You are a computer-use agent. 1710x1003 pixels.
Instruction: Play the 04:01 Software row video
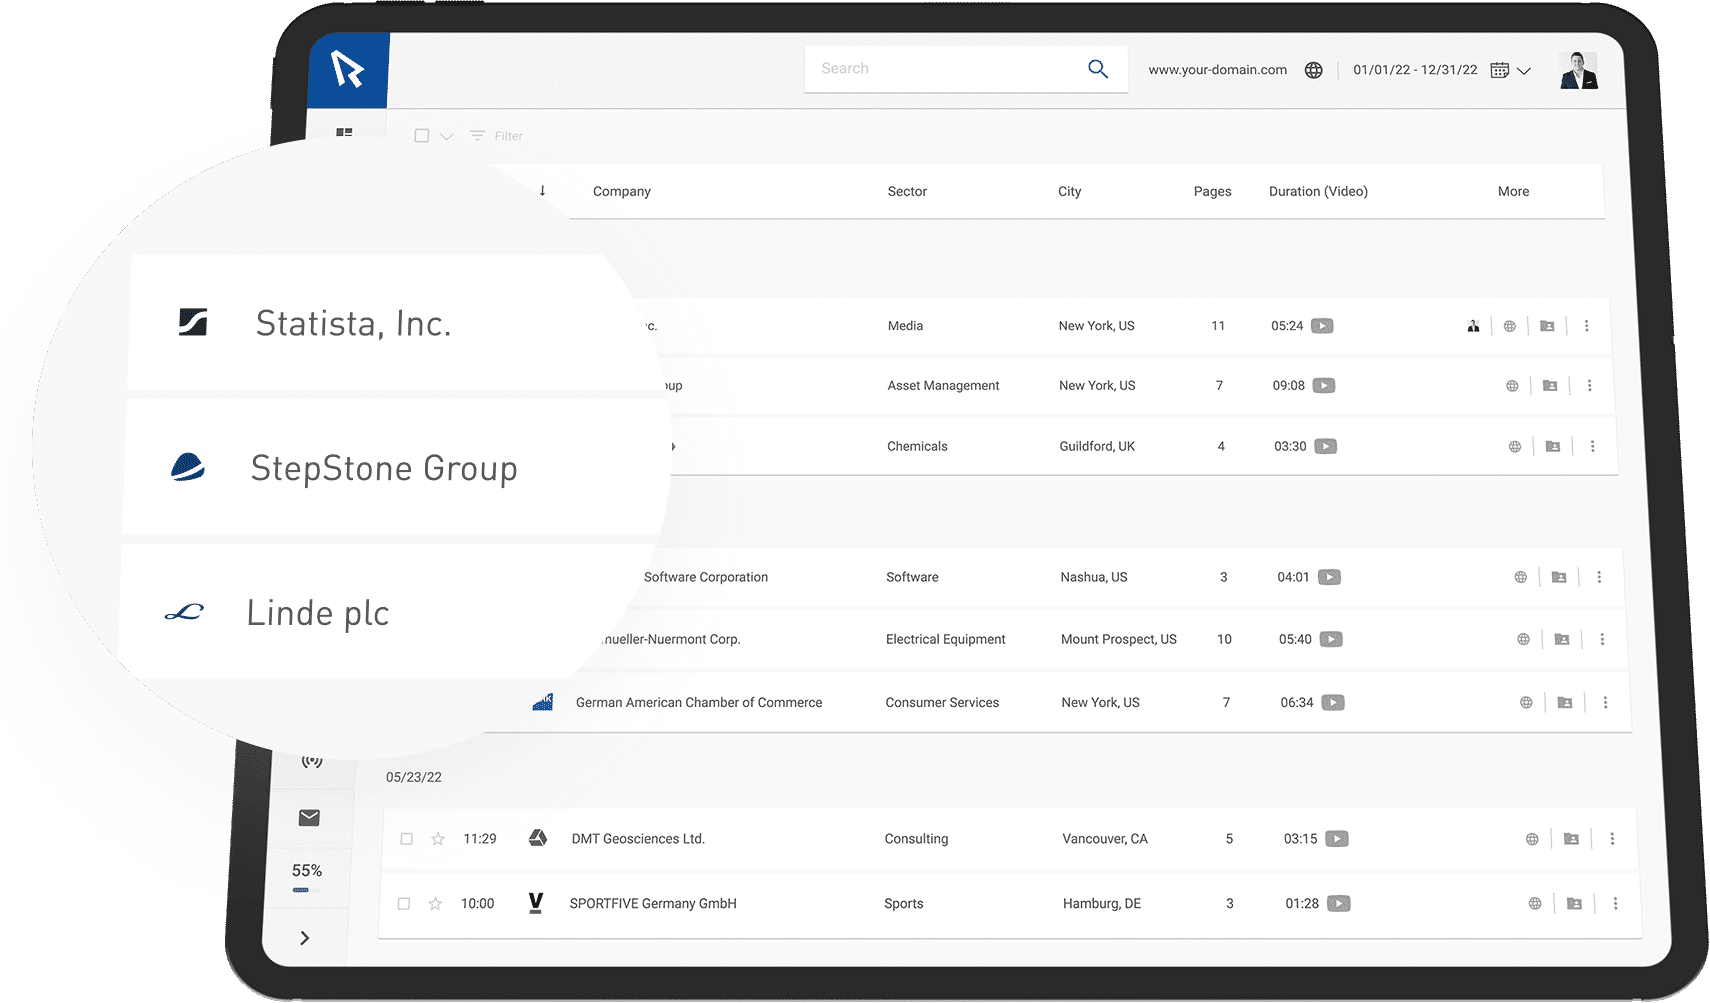click(x=1329, y=577)
